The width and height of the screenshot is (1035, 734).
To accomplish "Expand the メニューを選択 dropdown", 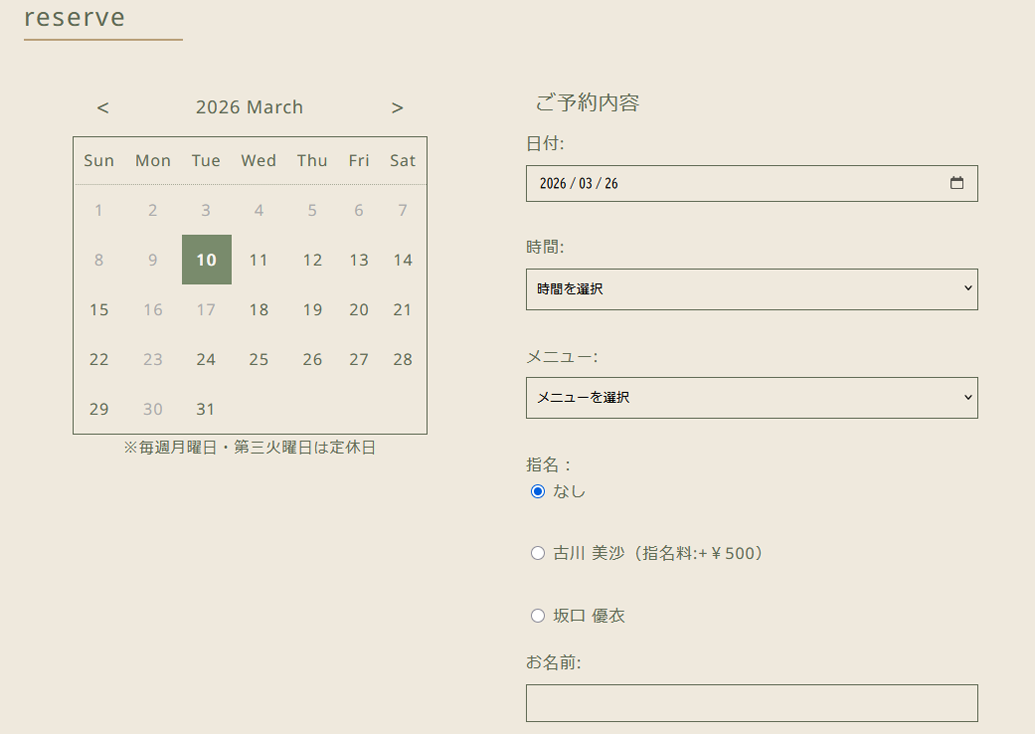I will click(x=751, y=397).
